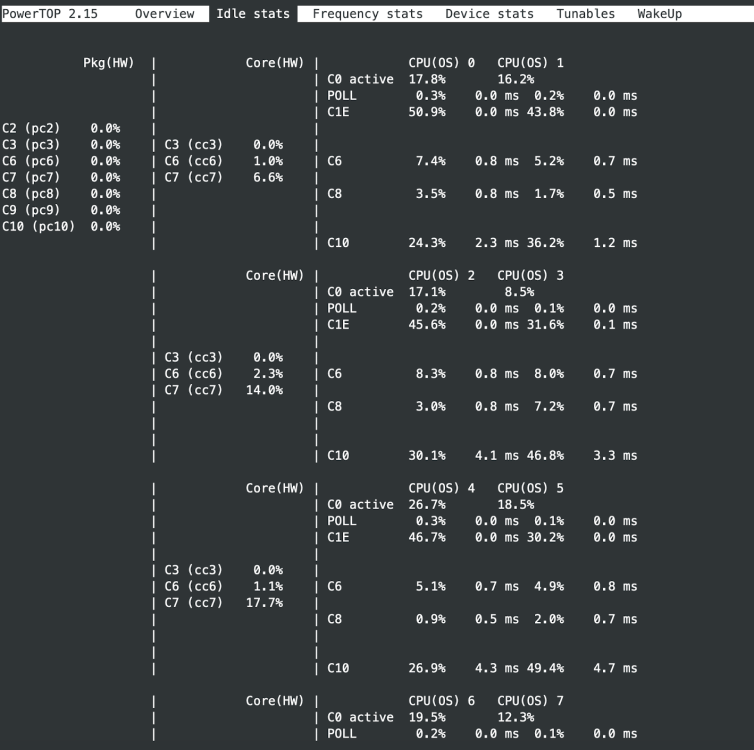Select the C3 (pc3) row label
Image resolution: width=754 pixels, height=750 pixels.
point(31,144)
